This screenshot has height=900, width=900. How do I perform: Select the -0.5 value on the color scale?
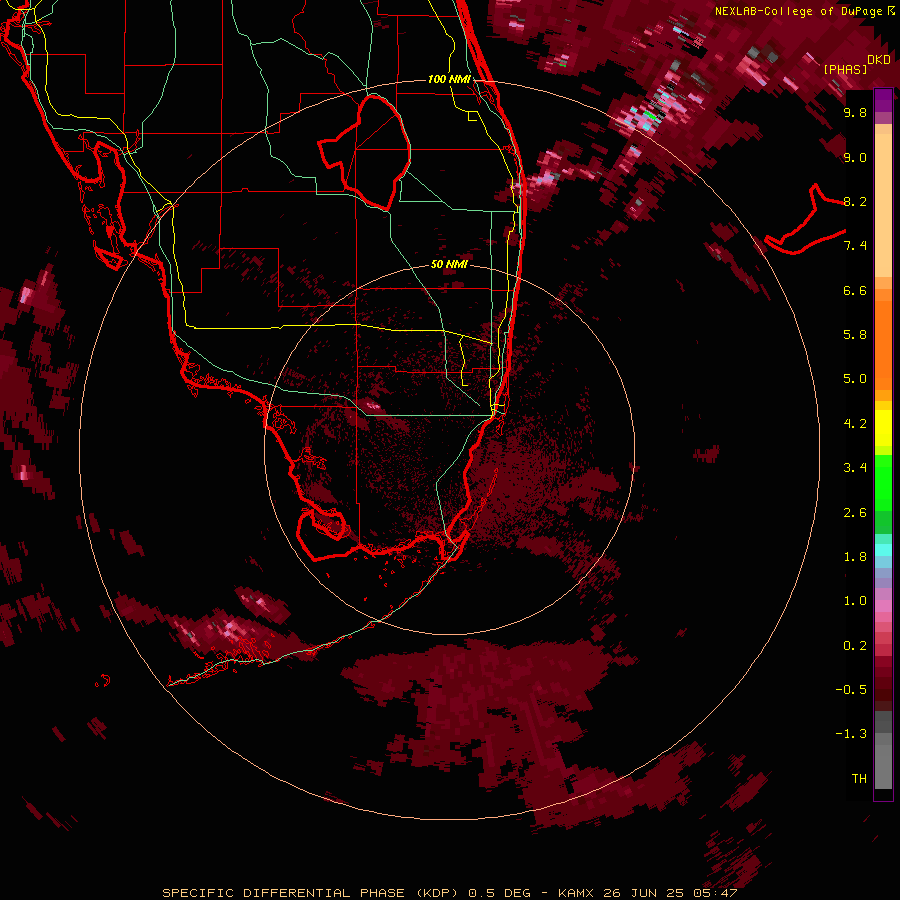click(x=851, y=690)
